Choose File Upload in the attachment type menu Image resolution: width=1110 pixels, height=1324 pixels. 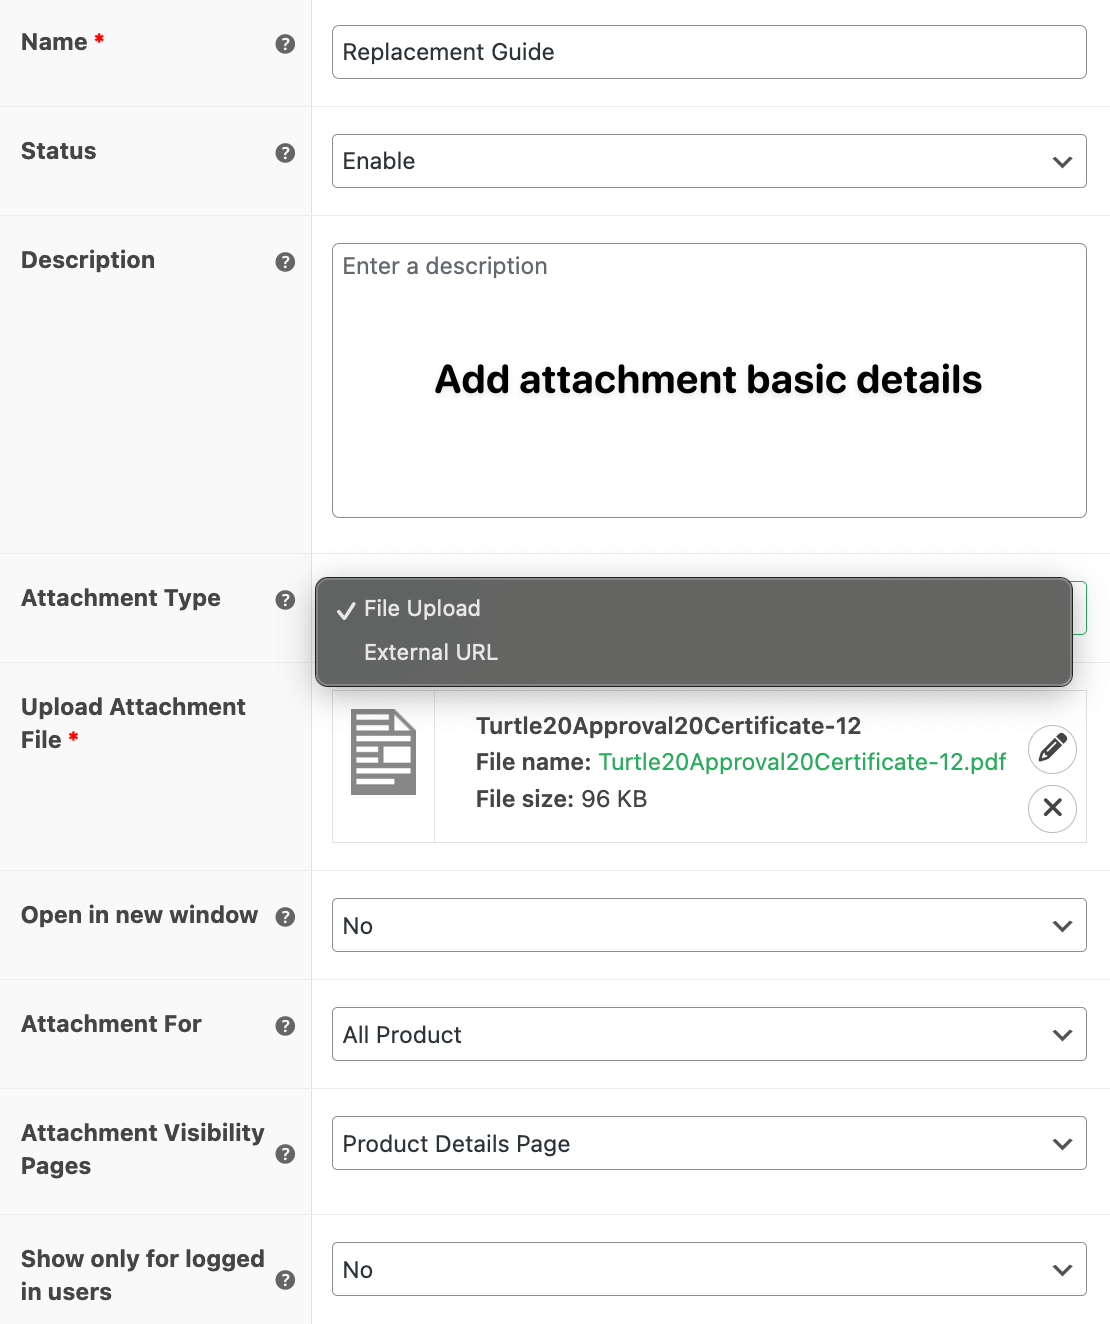[x=421, y=608]
